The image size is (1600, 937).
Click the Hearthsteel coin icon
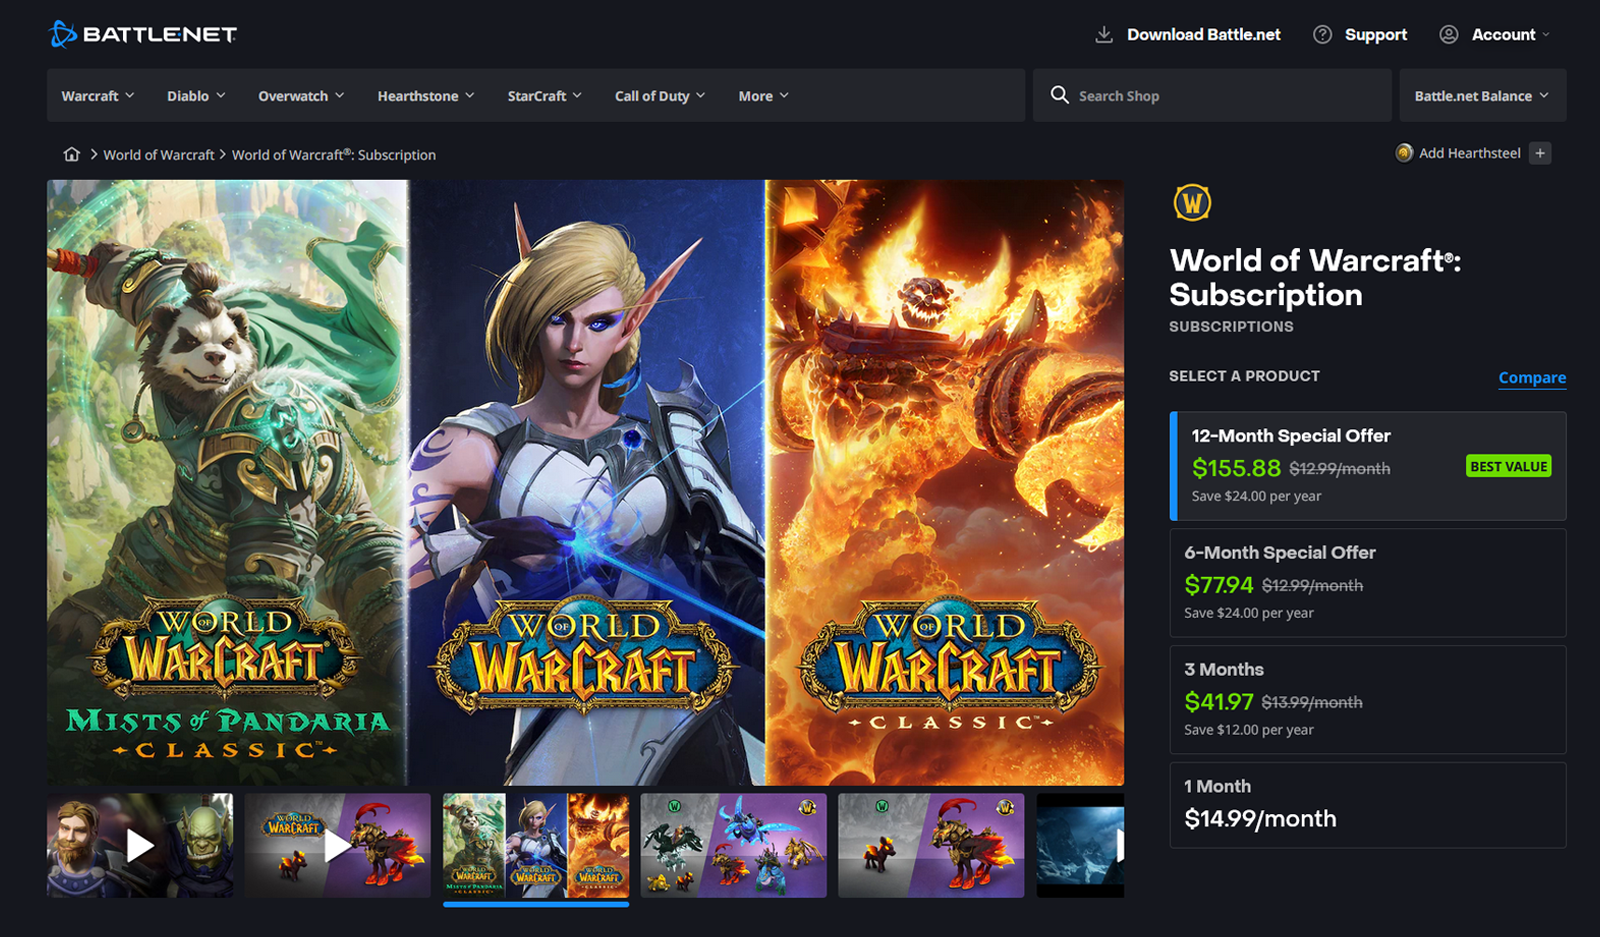1404,153
